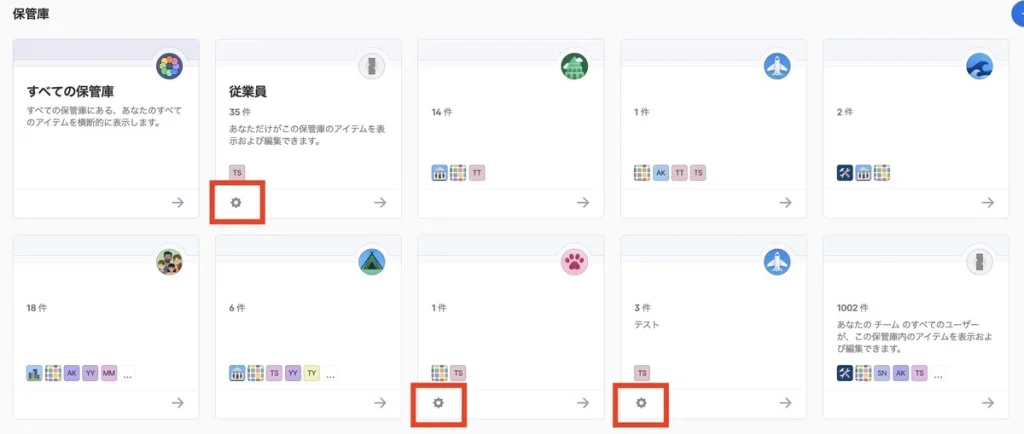Click arrow on the wave vault card

(987, 202)
